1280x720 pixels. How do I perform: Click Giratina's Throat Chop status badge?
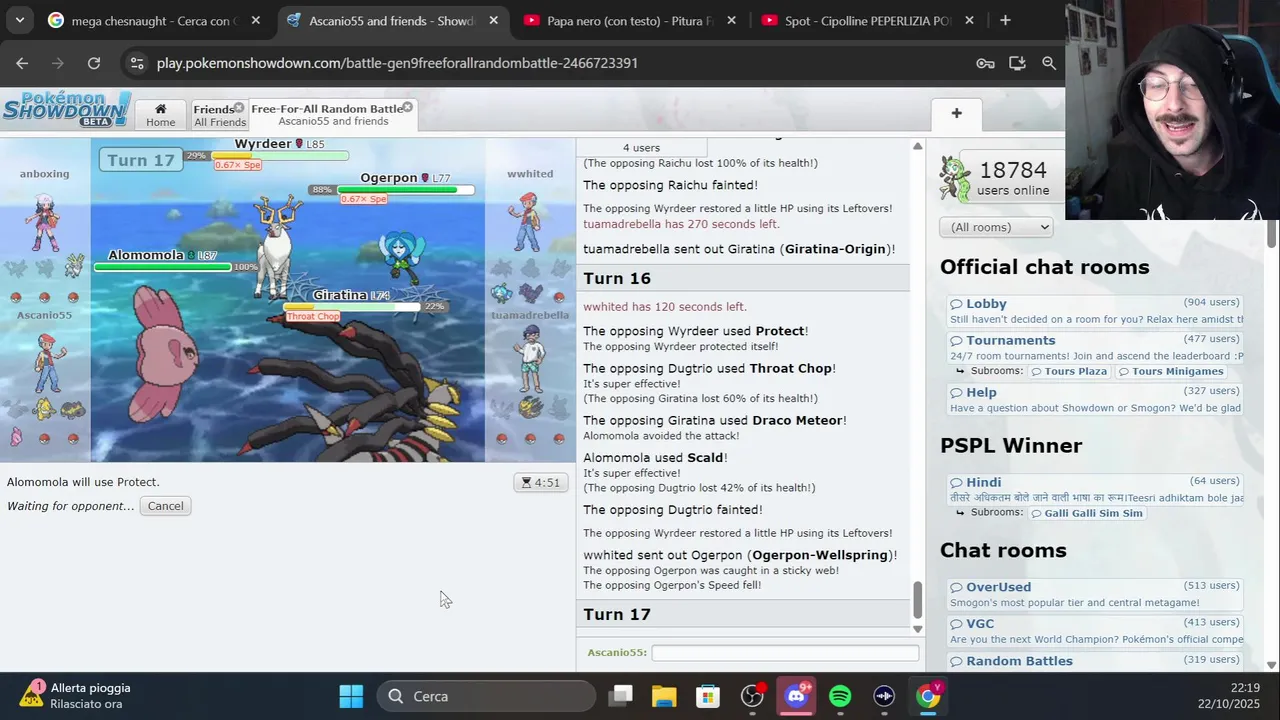coord(313,316)
